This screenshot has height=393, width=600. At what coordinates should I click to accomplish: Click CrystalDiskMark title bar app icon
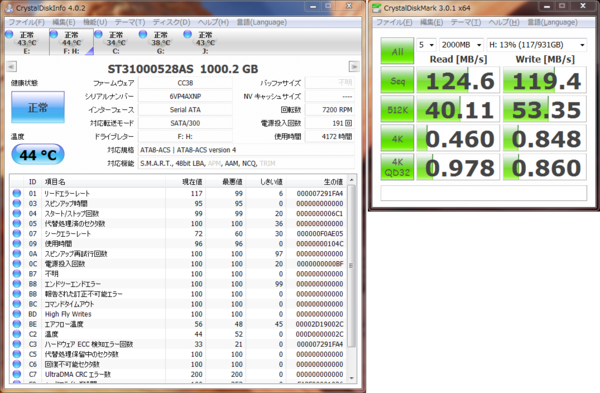pyautogui.click(x=377, y=8)
